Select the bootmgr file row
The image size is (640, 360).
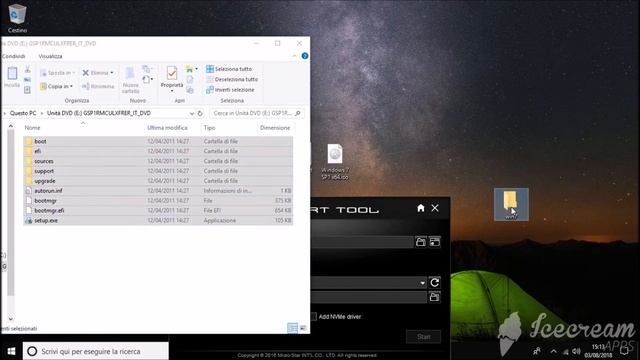coord(158,200)
